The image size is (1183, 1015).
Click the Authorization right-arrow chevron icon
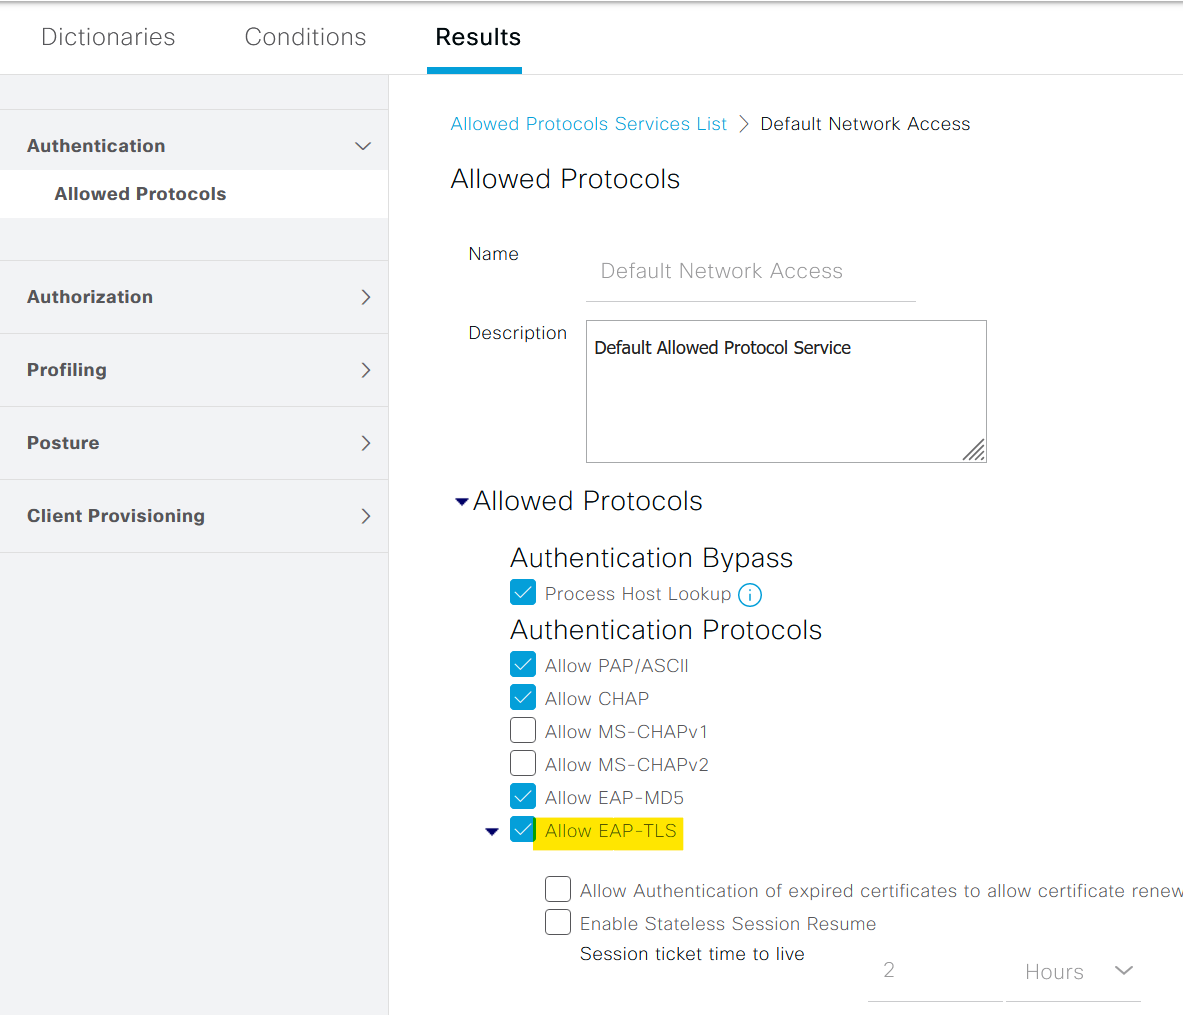click(366, 297)
